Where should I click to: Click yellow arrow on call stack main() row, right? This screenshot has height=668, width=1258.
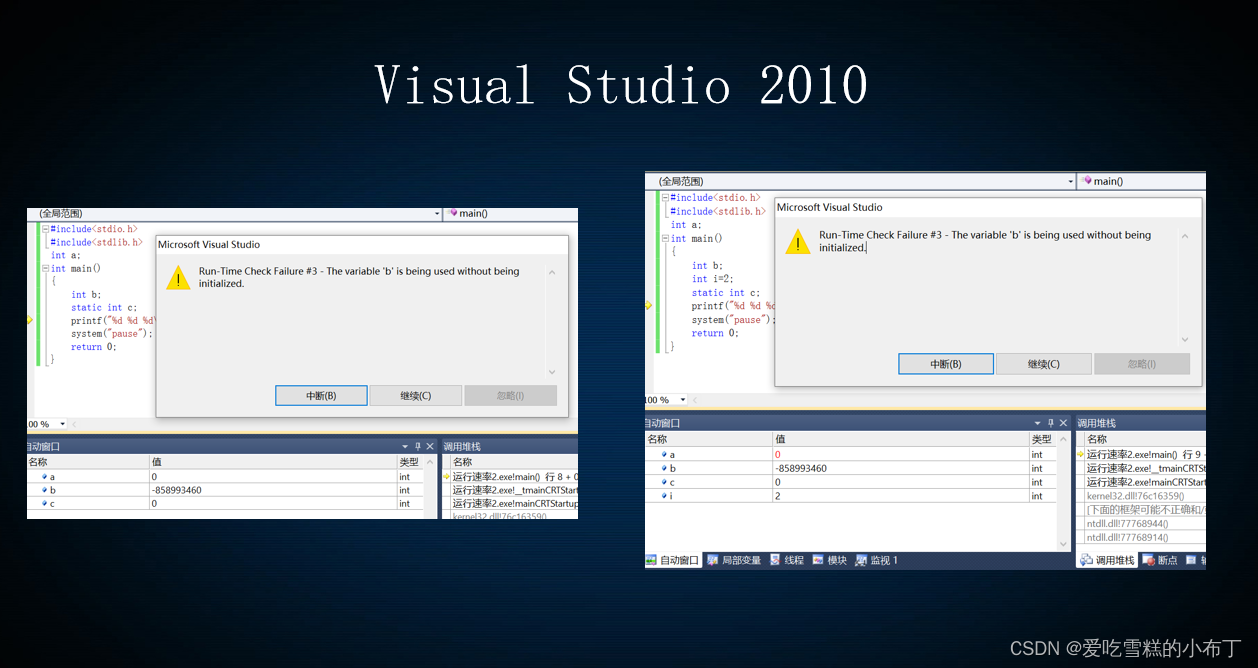1081,454
